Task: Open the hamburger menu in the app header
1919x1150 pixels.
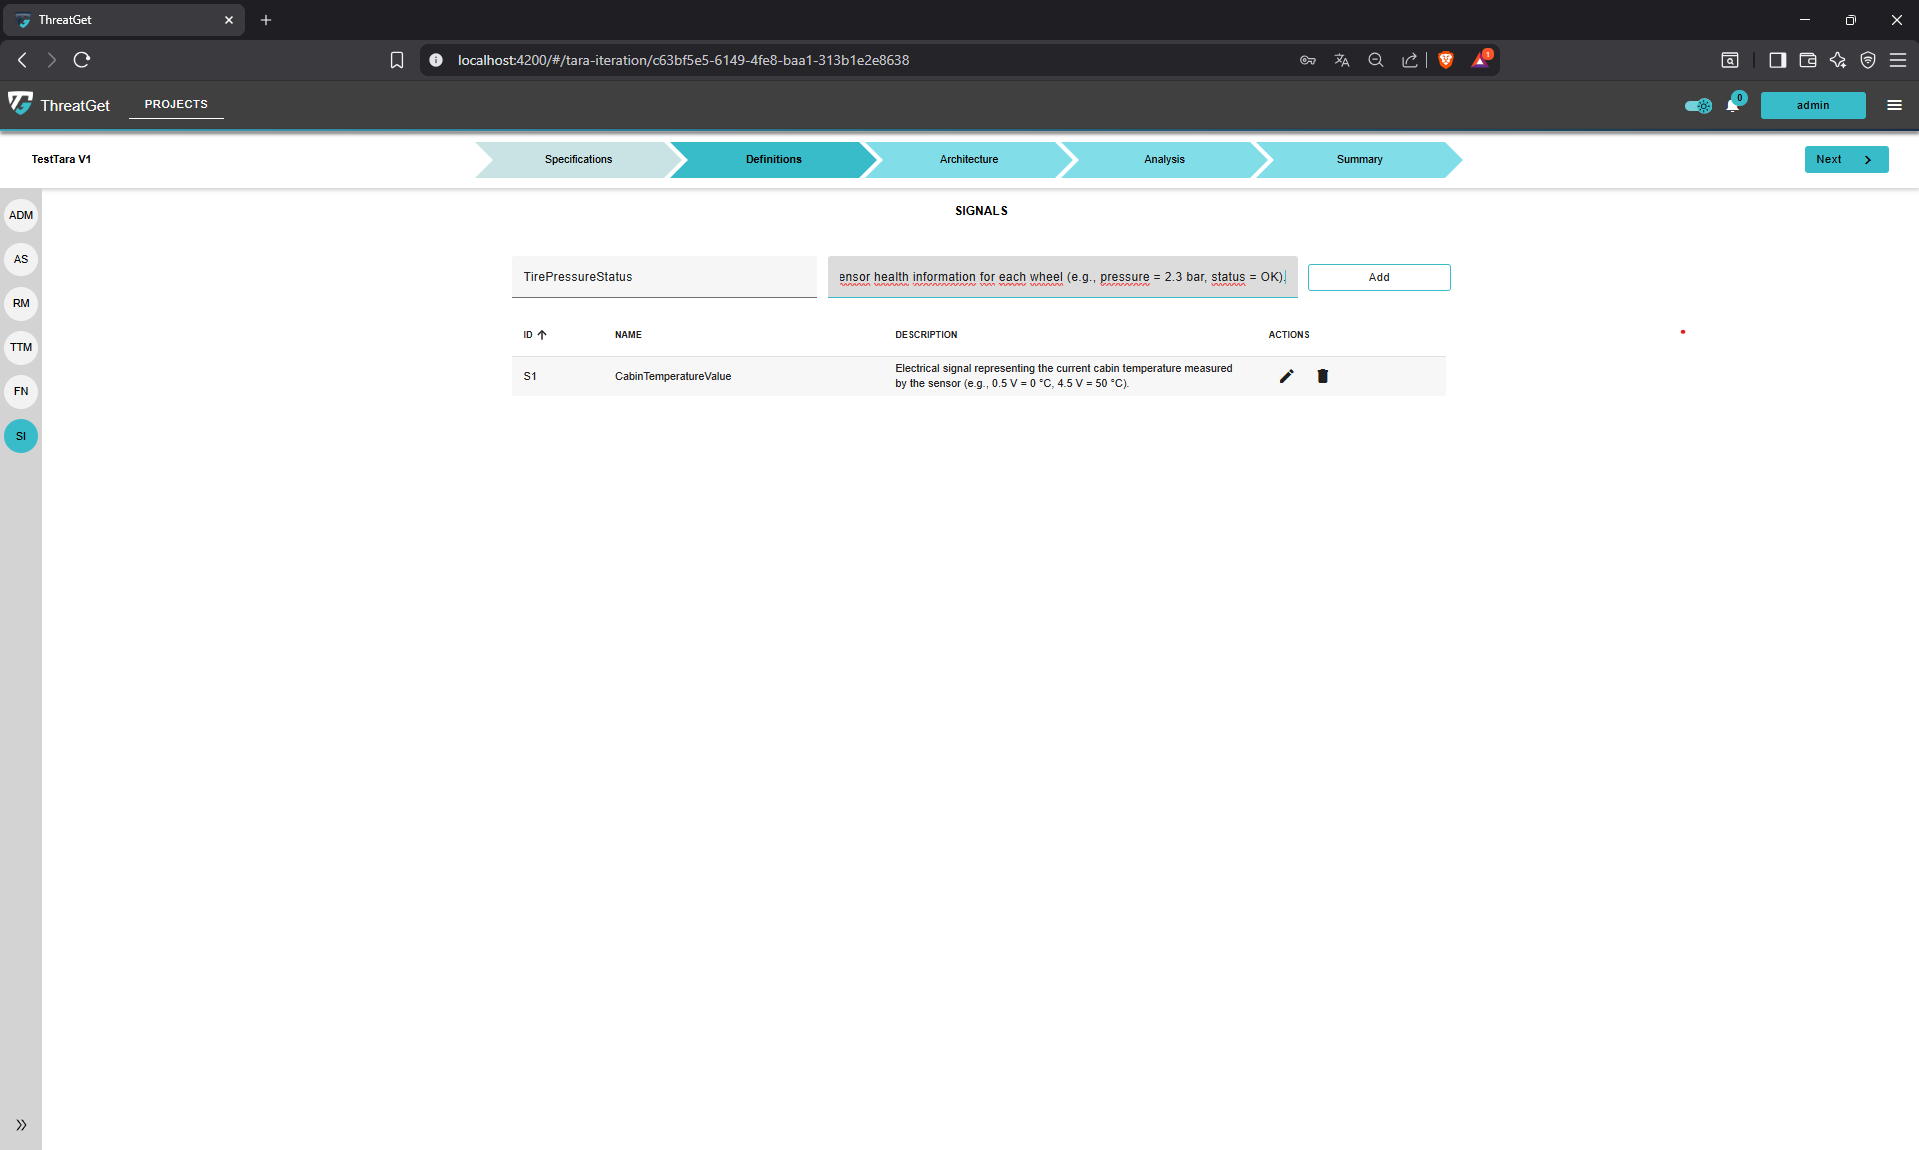Action: point(1894,105)
